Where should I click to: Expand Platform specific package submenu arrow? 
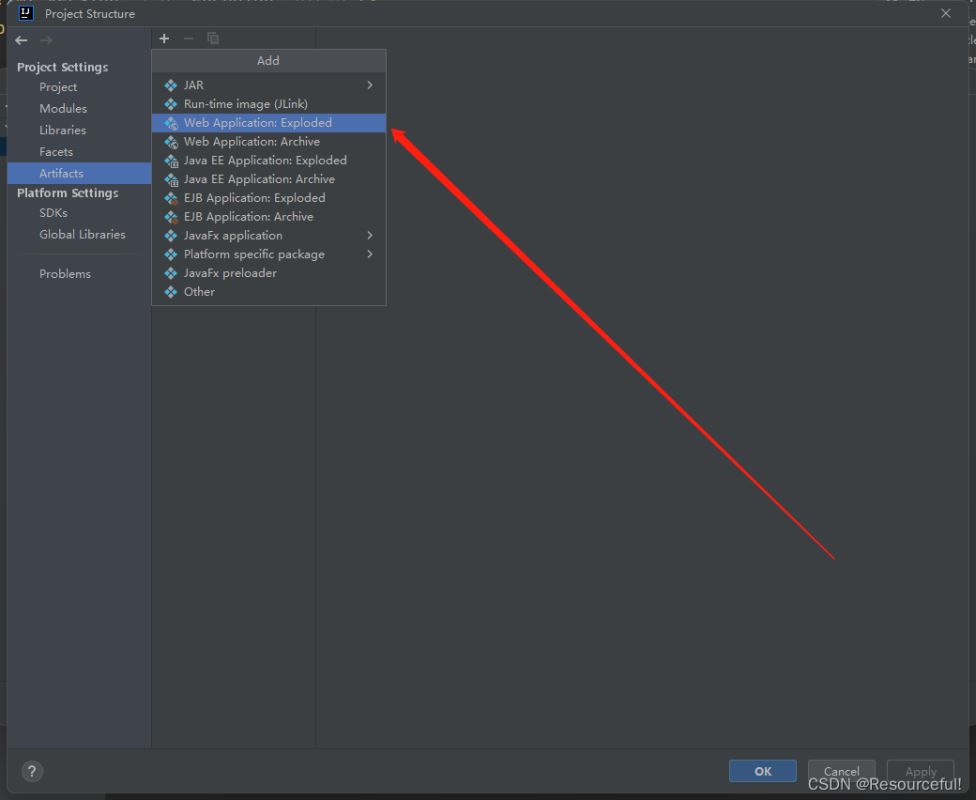(x=370, y=254)
